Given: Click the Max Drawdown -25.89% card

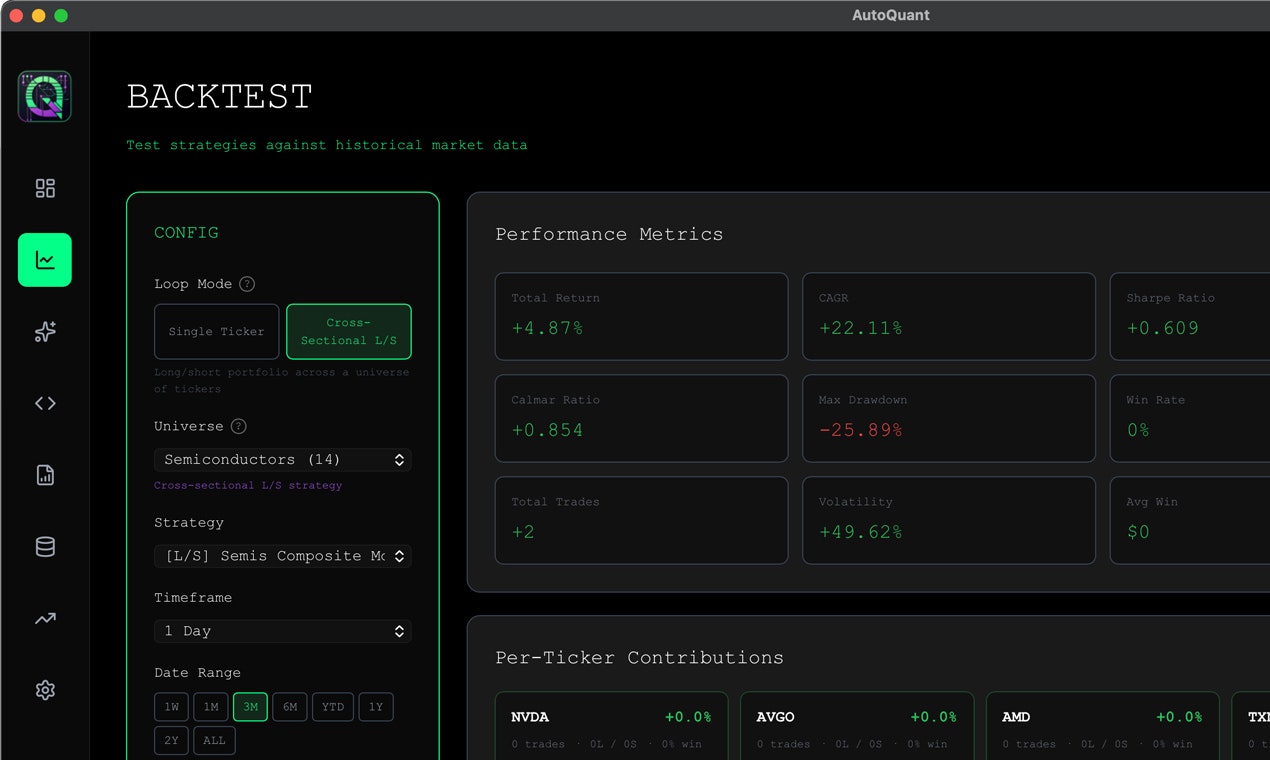Looking at the screenshot, I should [949, 418].
